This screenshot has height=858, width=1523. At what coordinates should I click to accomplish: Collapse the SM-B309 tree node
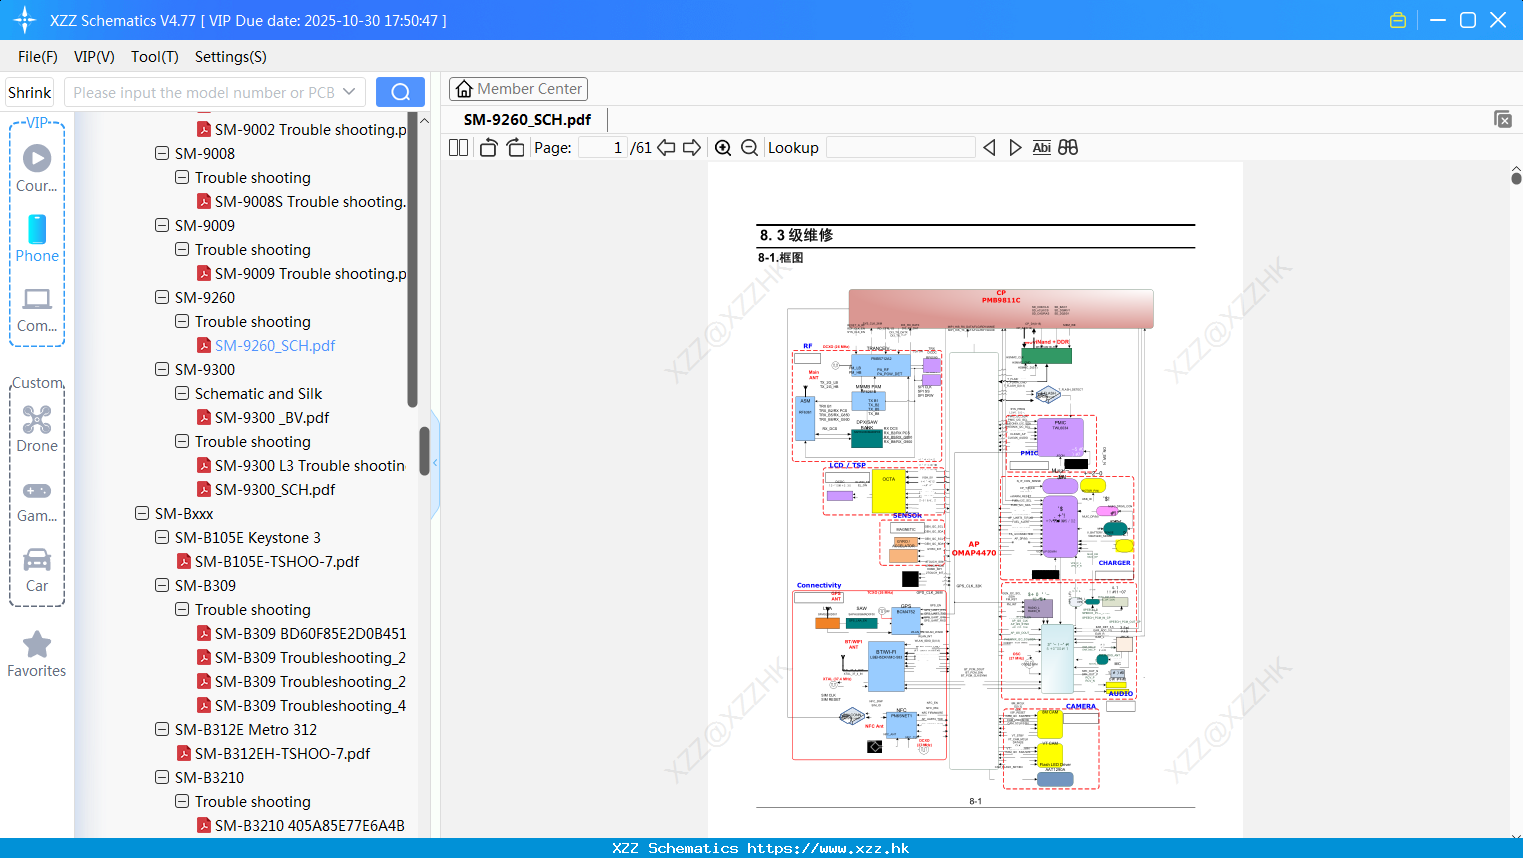[162, 585]
